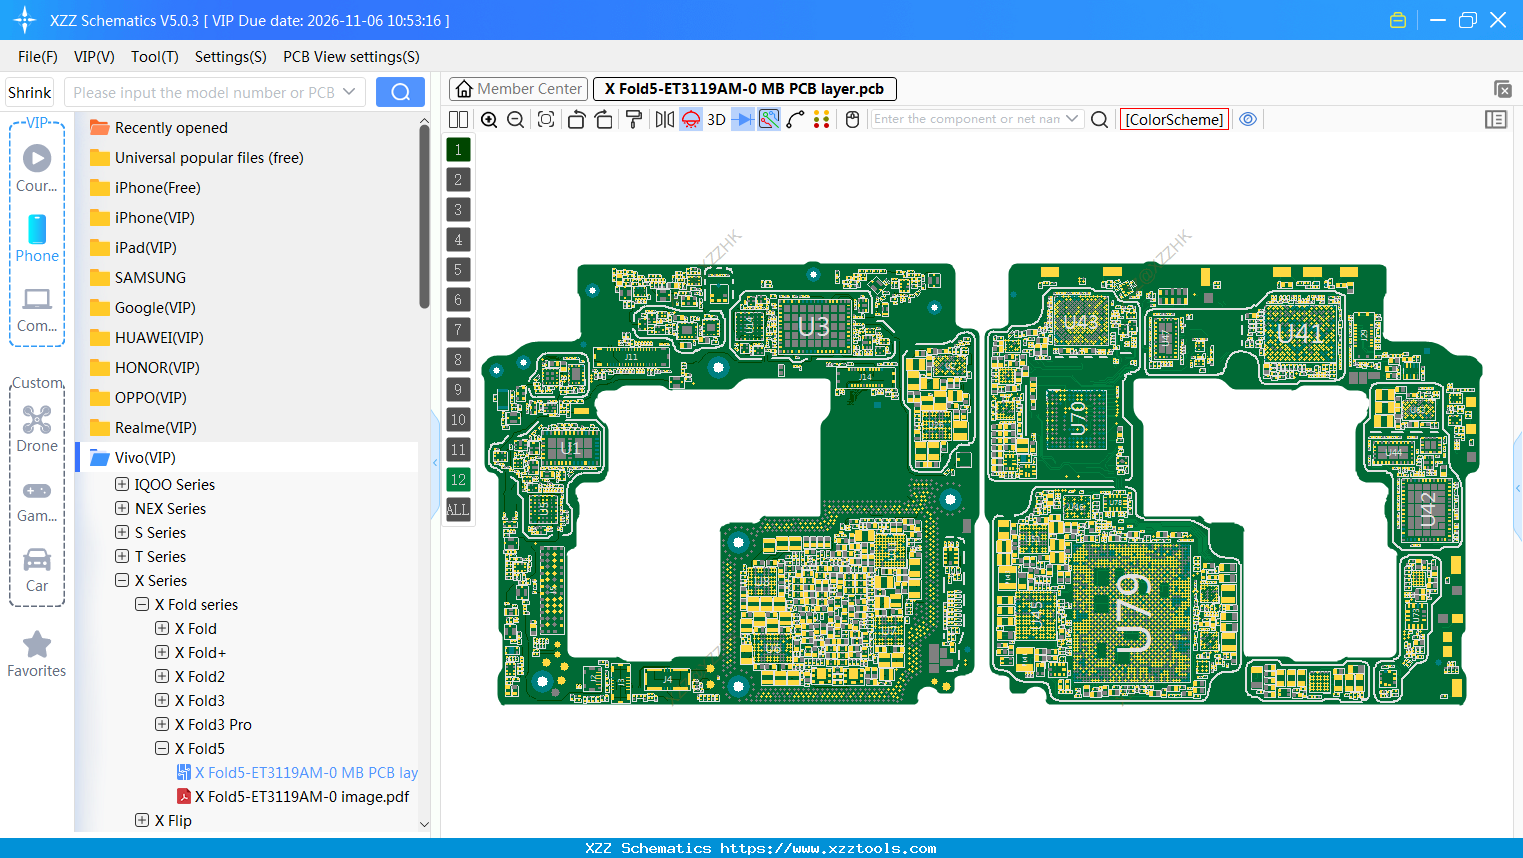Open the X Fold5-ET3119AM-0 image.pdf file
This screenshot has height=858, width=1523.
300,796
